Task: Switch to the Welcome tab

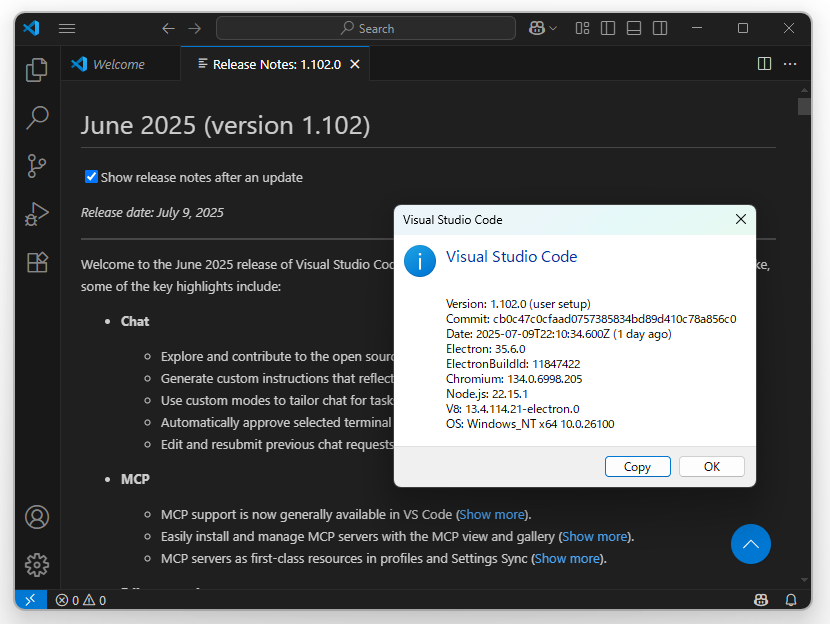Action: 120,63
